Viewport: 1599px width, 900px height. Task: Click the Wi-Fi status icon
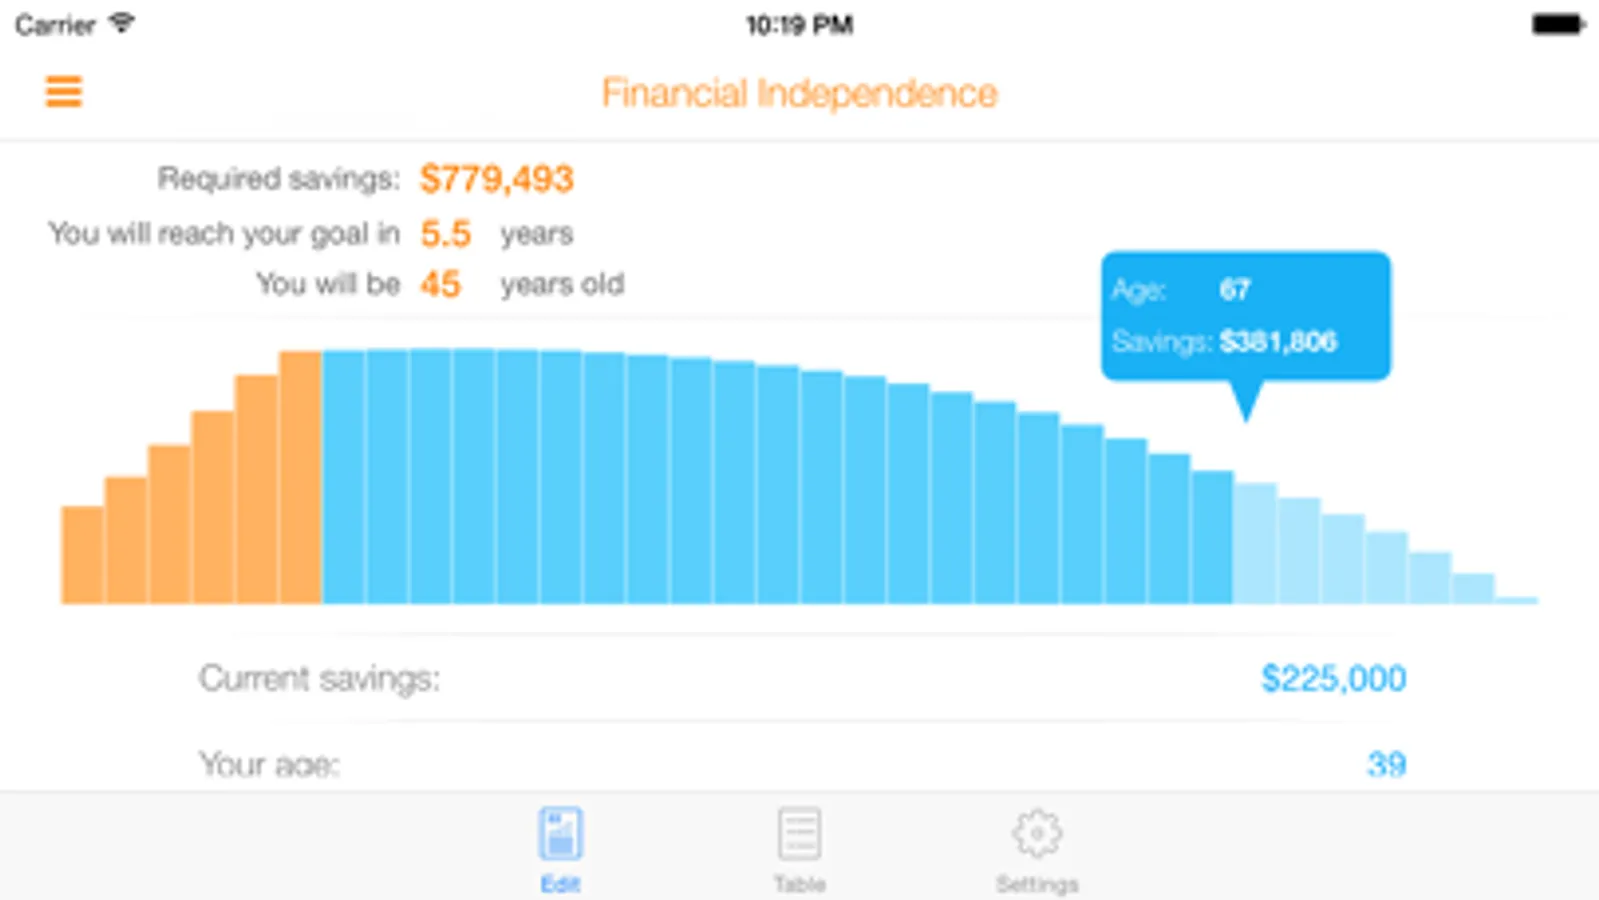[122, 23]
